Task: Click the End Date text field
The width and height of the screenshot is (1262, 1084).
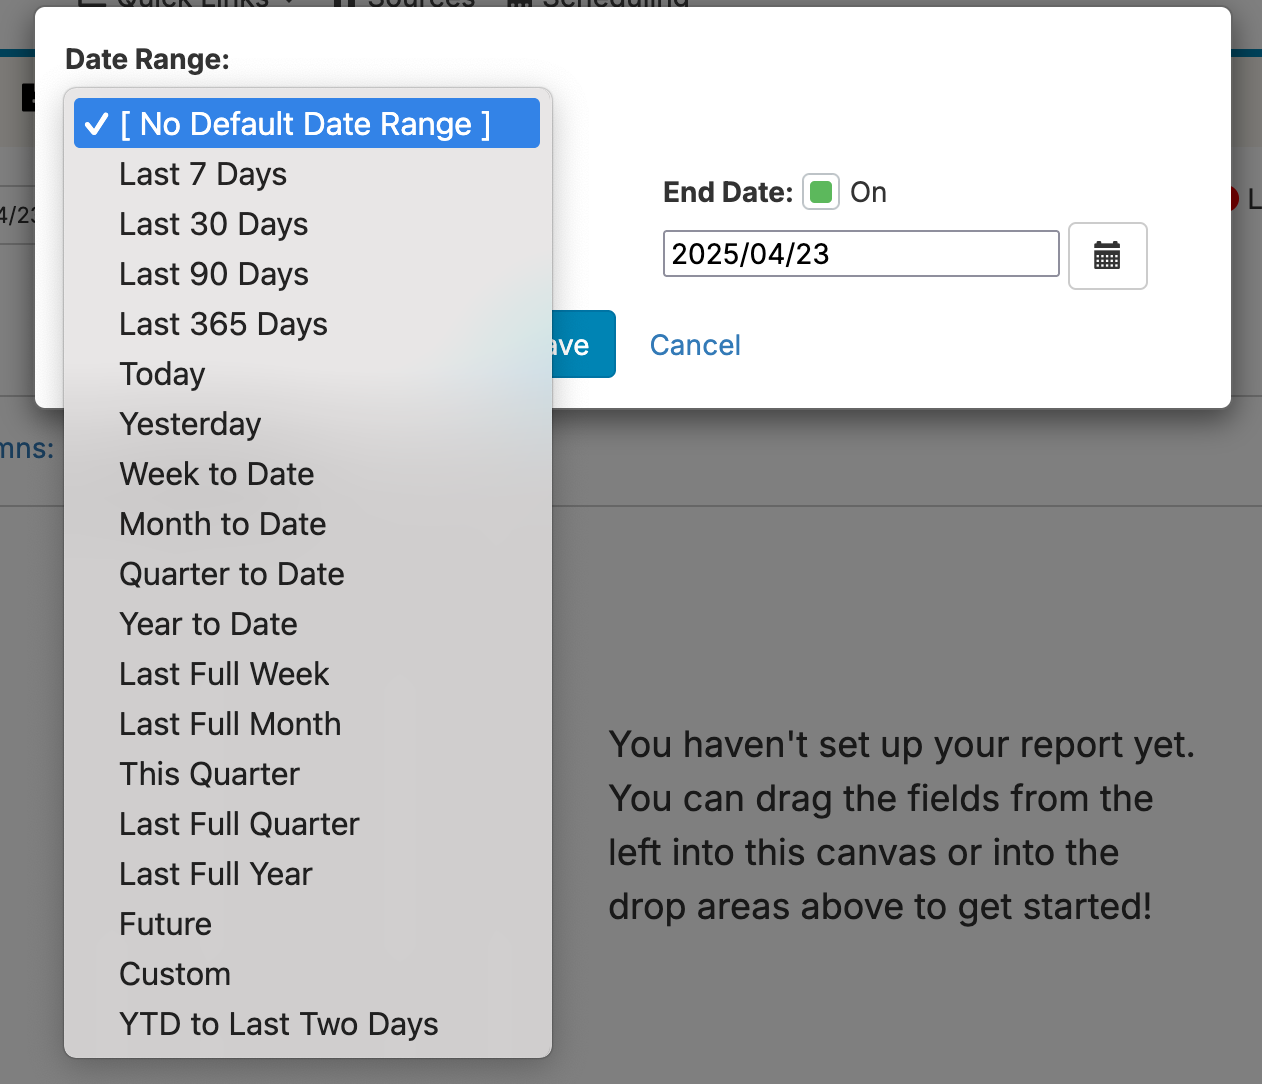Action: [x=860, y=254]
